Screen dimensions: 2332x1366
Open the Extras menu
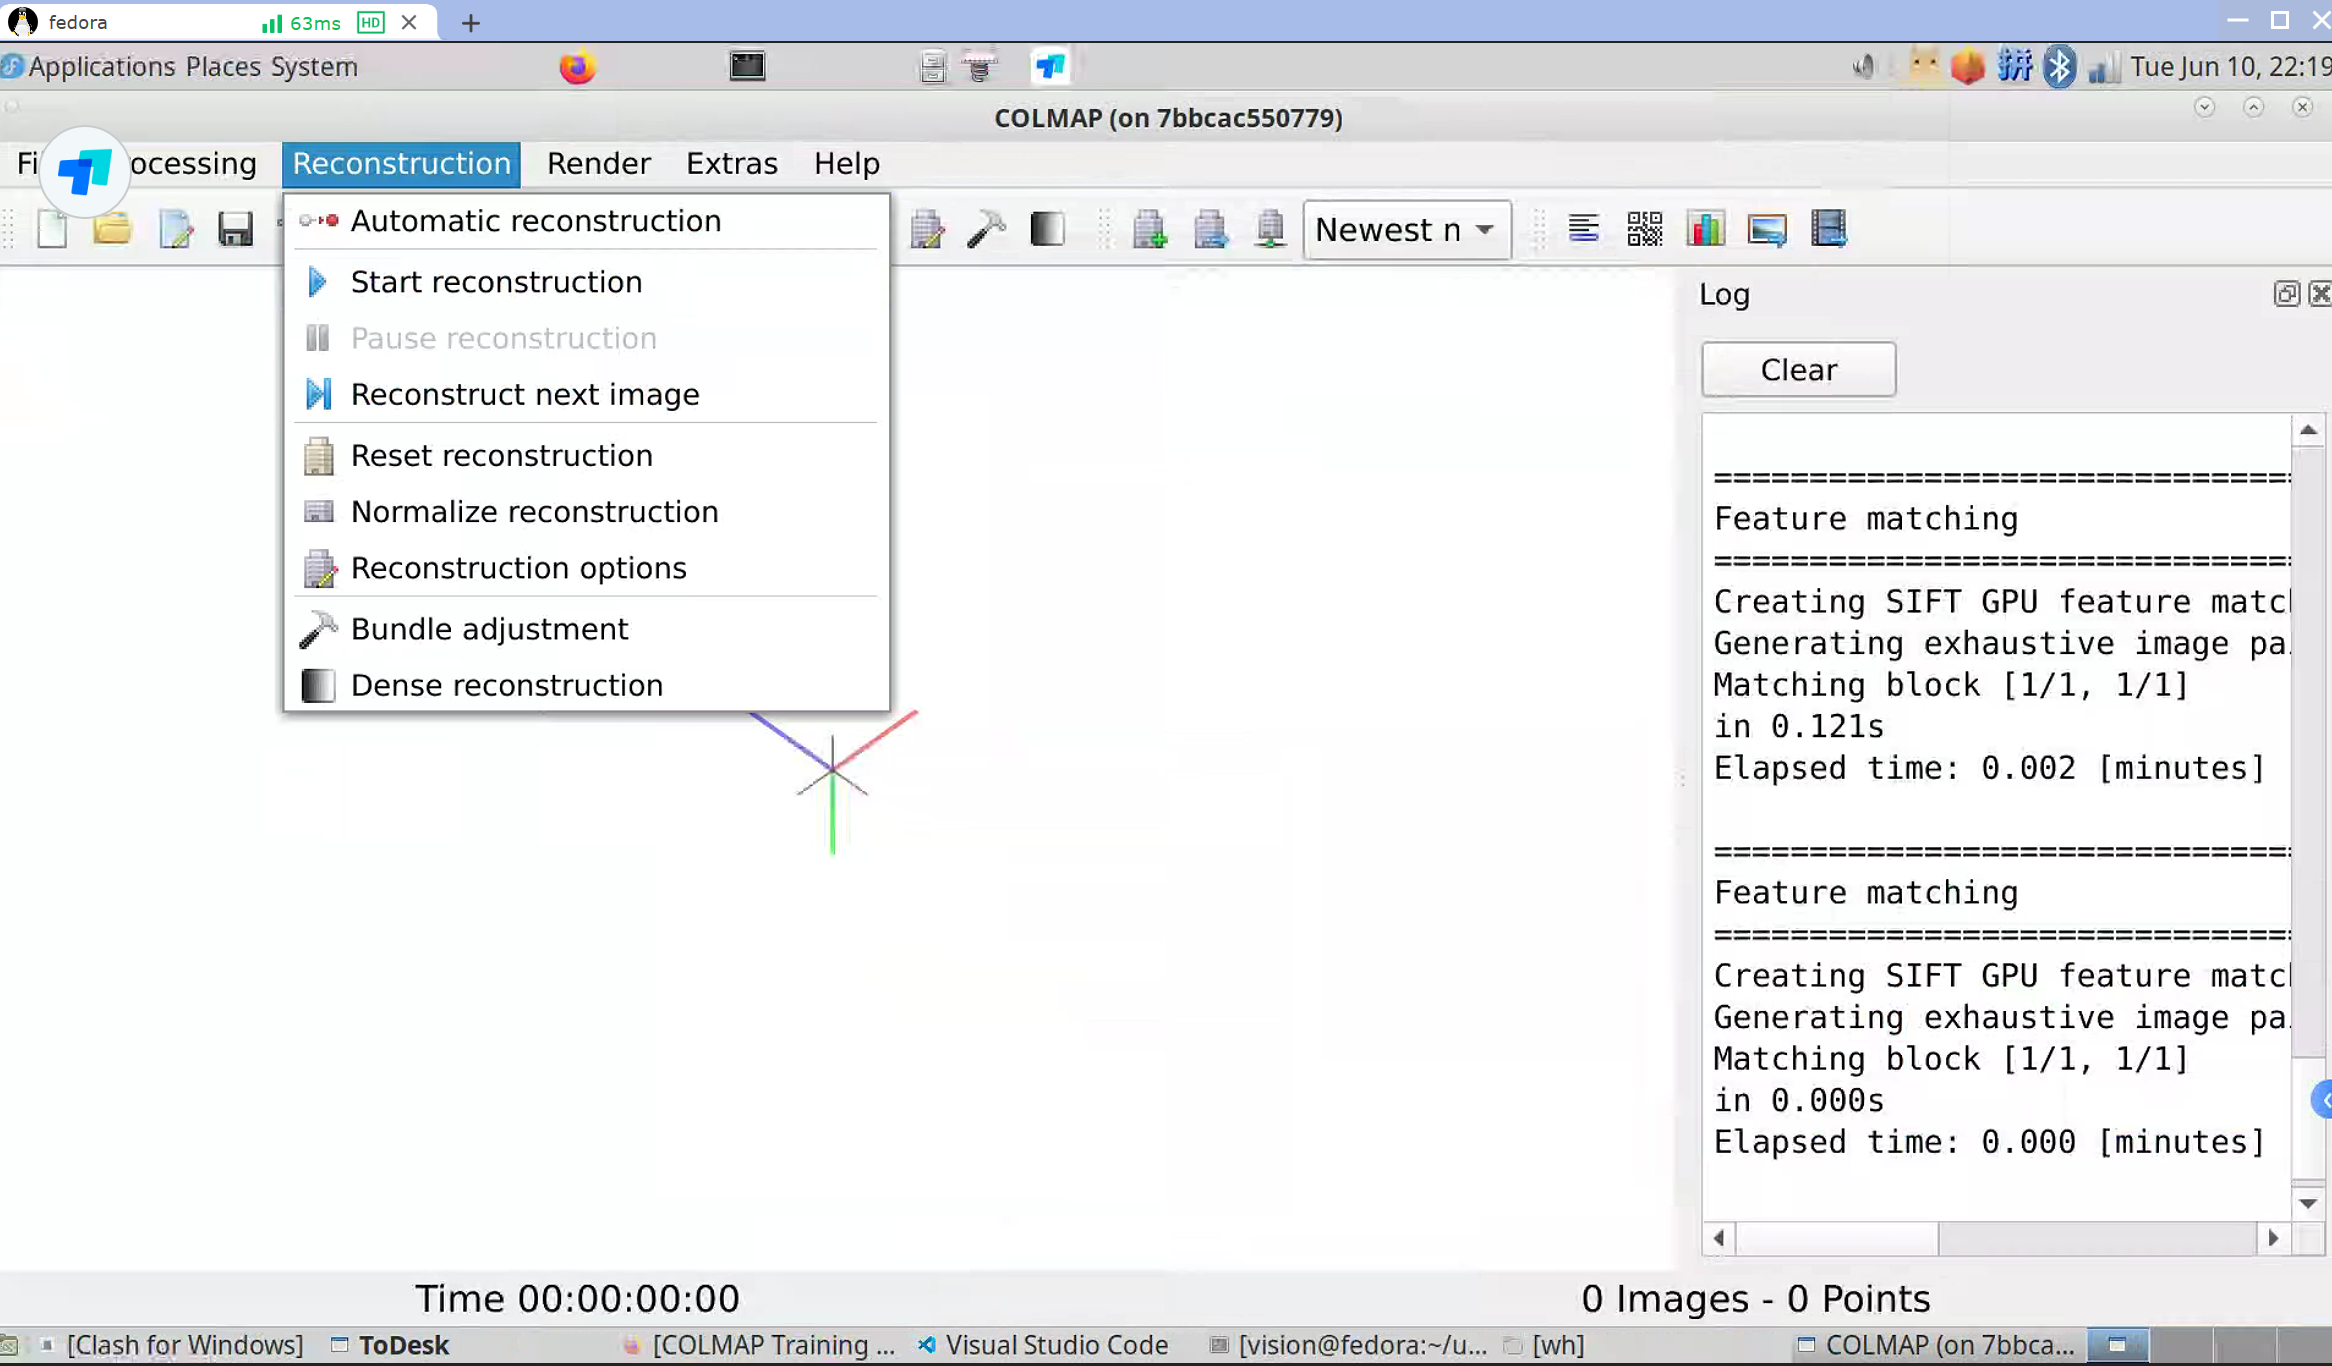click(x=731, y=164)
